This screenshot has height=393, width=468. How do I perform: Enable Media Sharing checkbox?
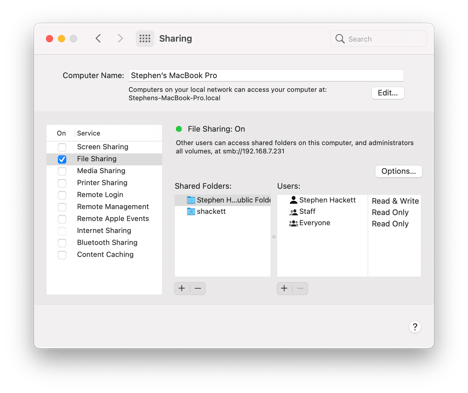click(x=62, y=171)
